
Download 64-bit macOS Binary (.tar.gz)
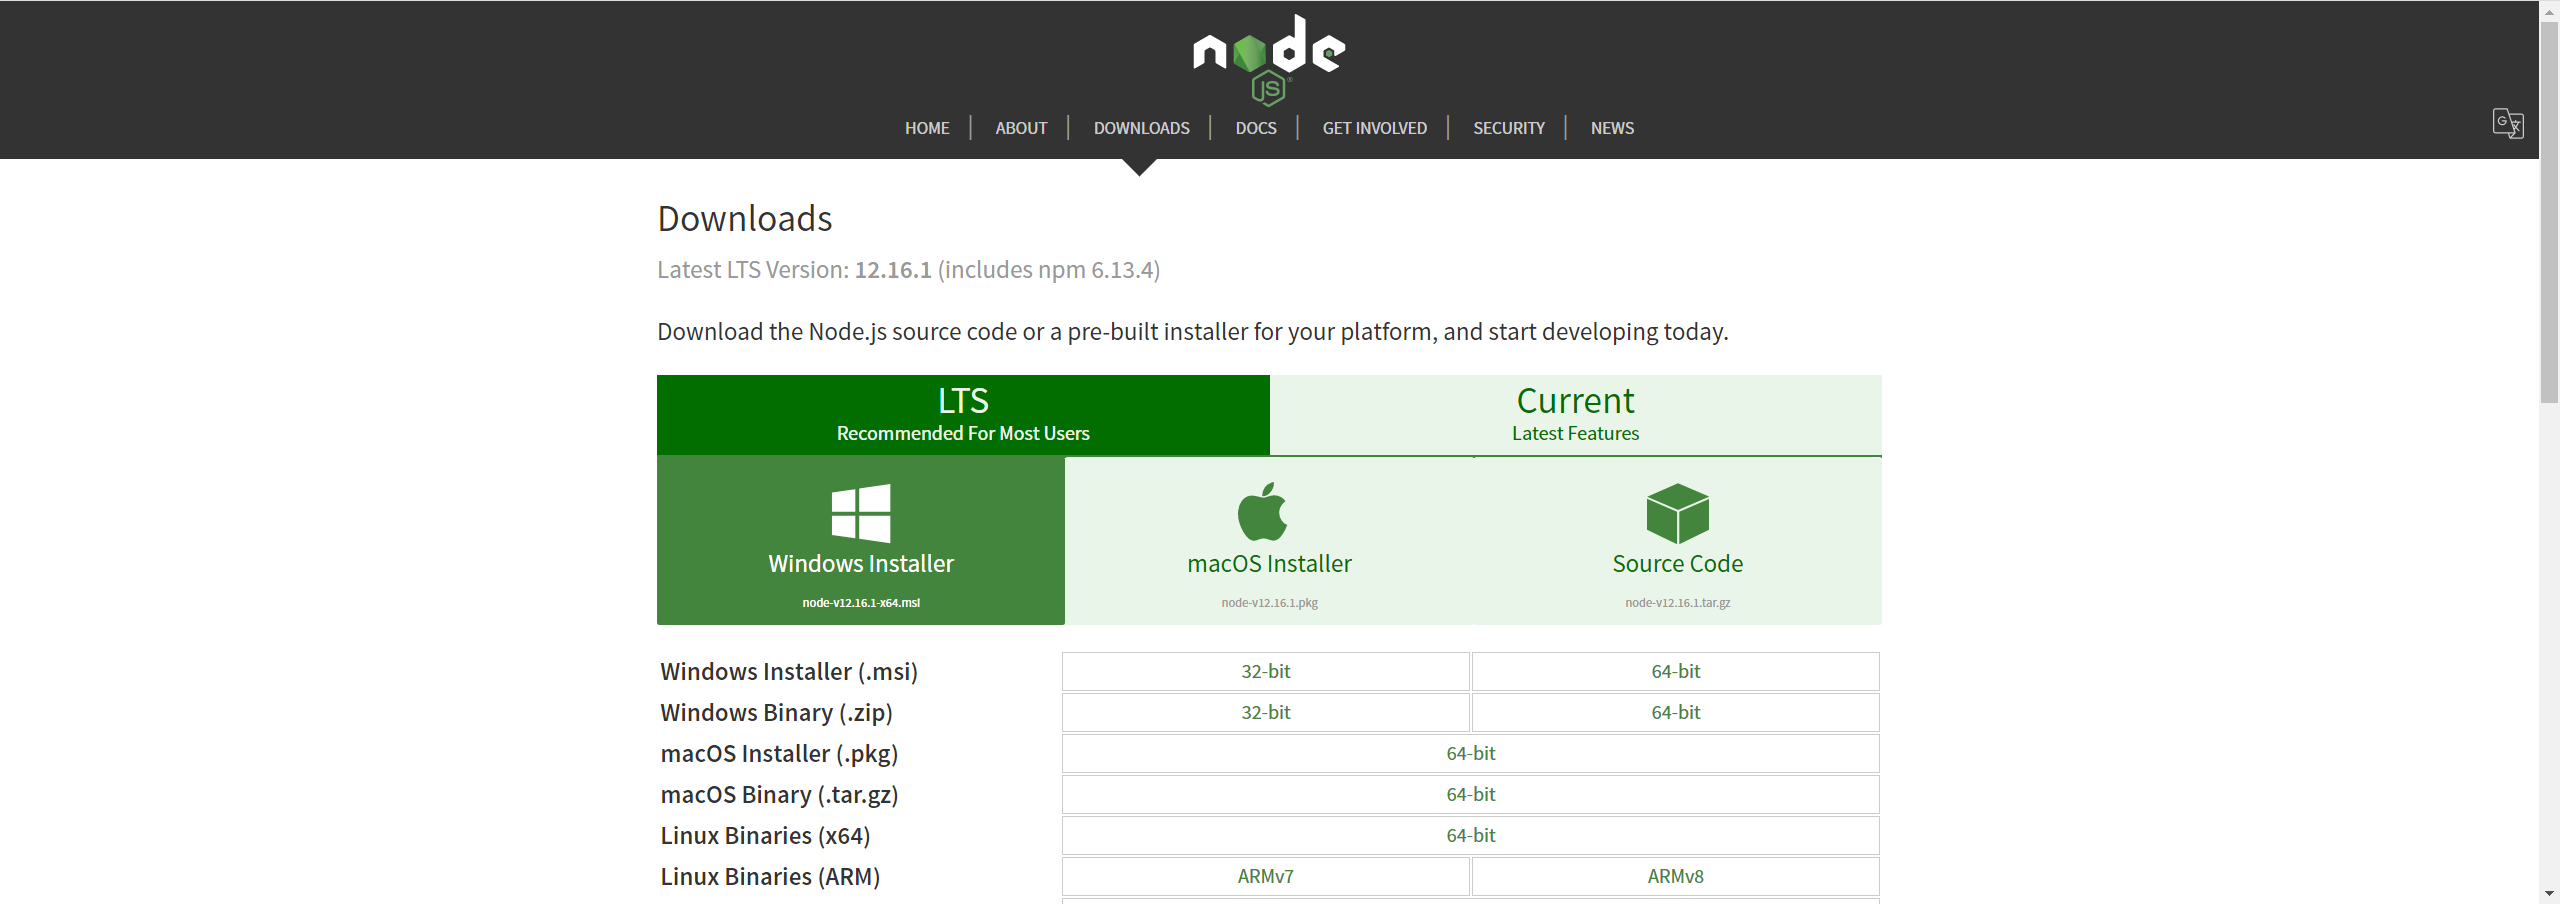1471,795
